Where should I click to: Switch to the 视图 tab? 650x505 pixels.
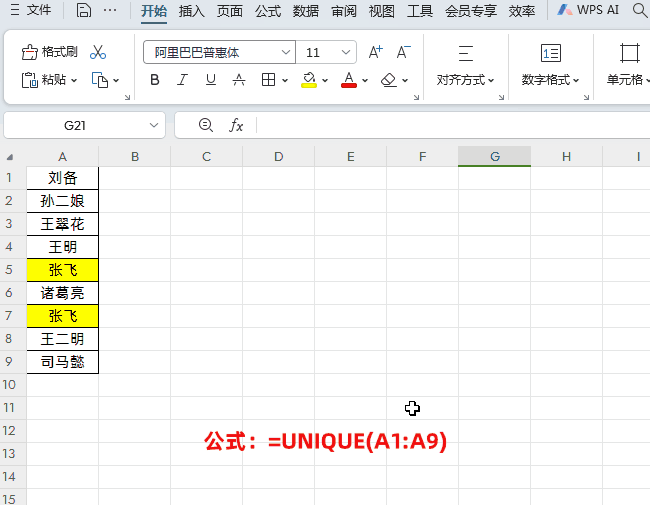[x=382, y=11]
